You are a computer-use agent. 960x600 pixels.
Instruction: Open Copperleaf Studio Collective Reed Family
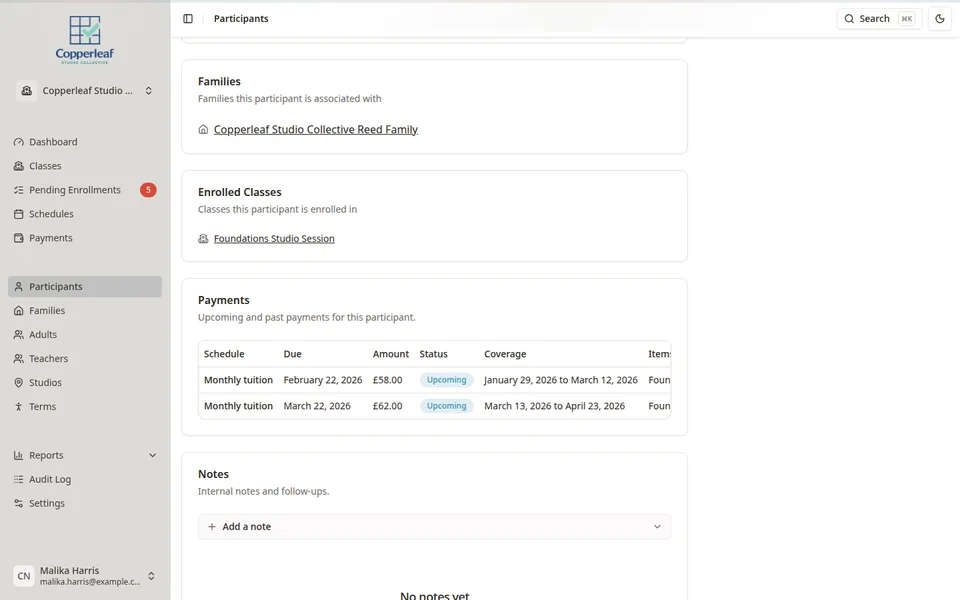click(316, 129)
